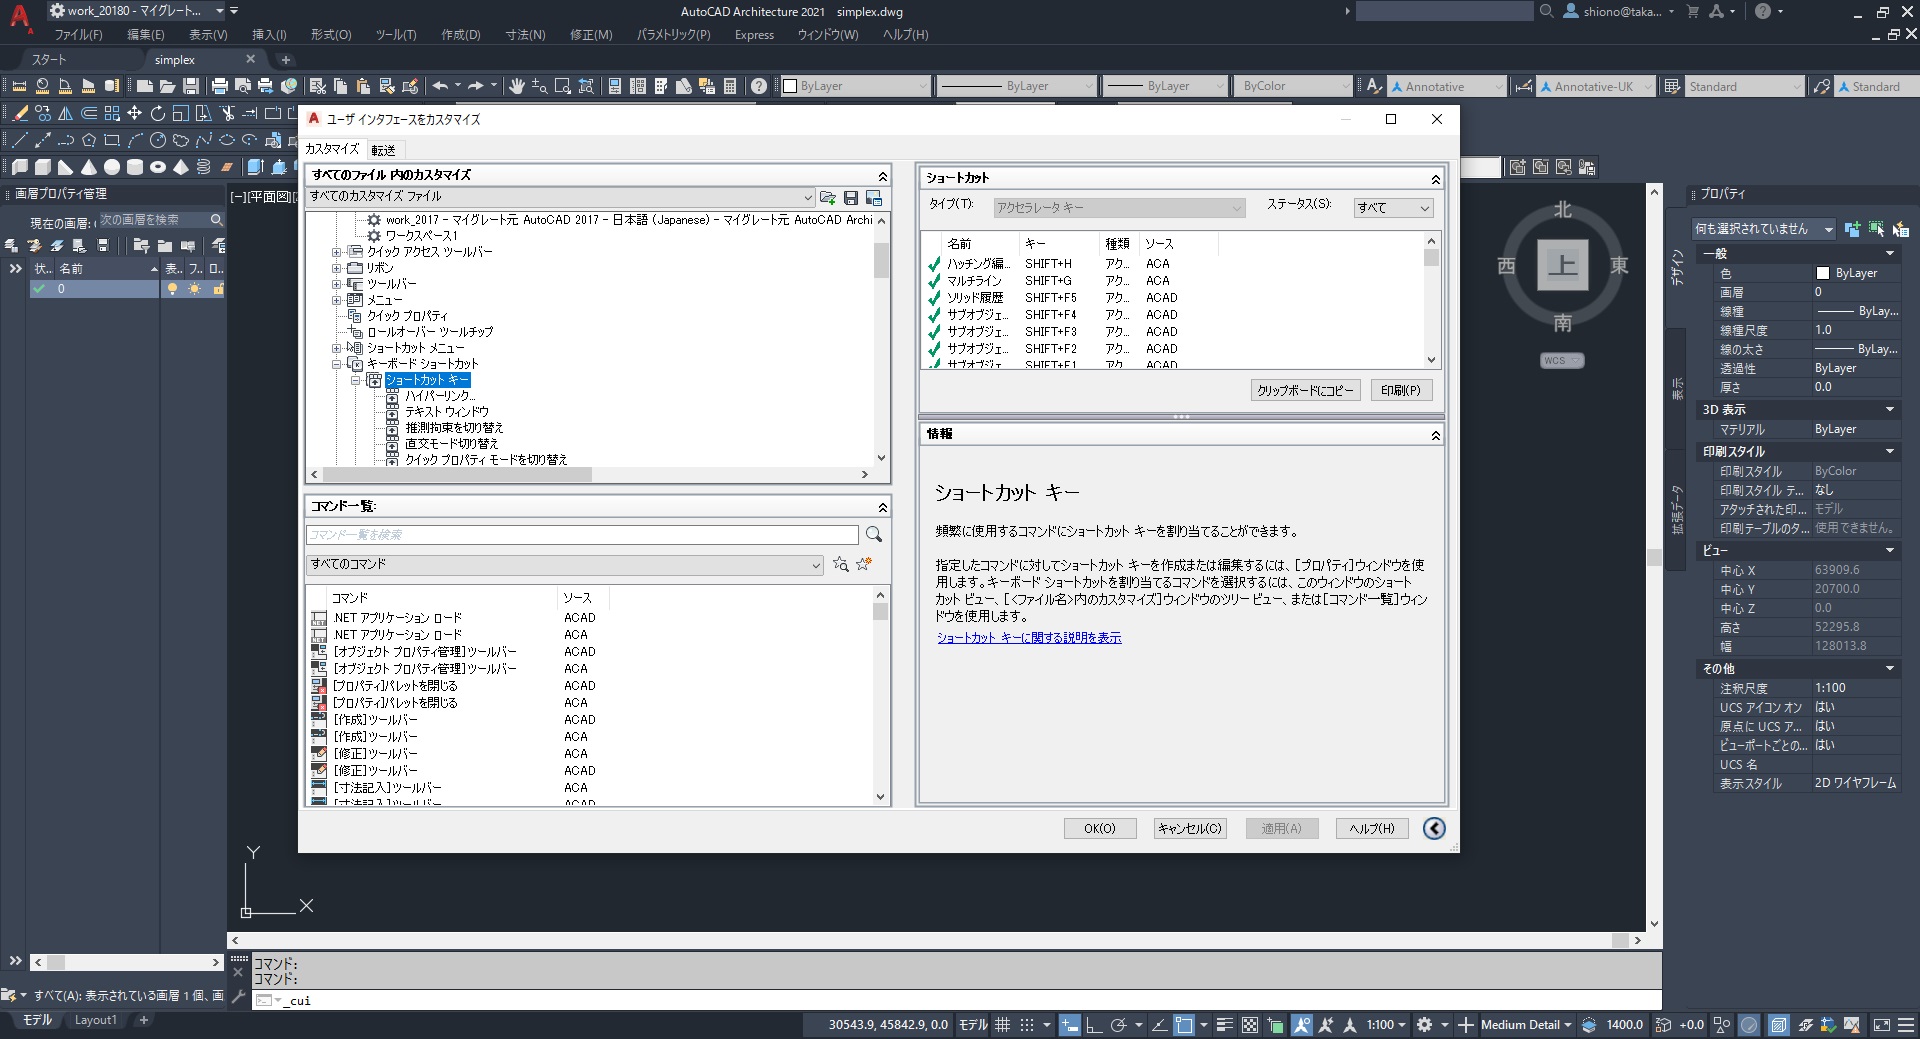The height and width of the screenshot is (1039, 1920).
Task: Click the クリップボードにコピー button
Action: point(1305,391)
